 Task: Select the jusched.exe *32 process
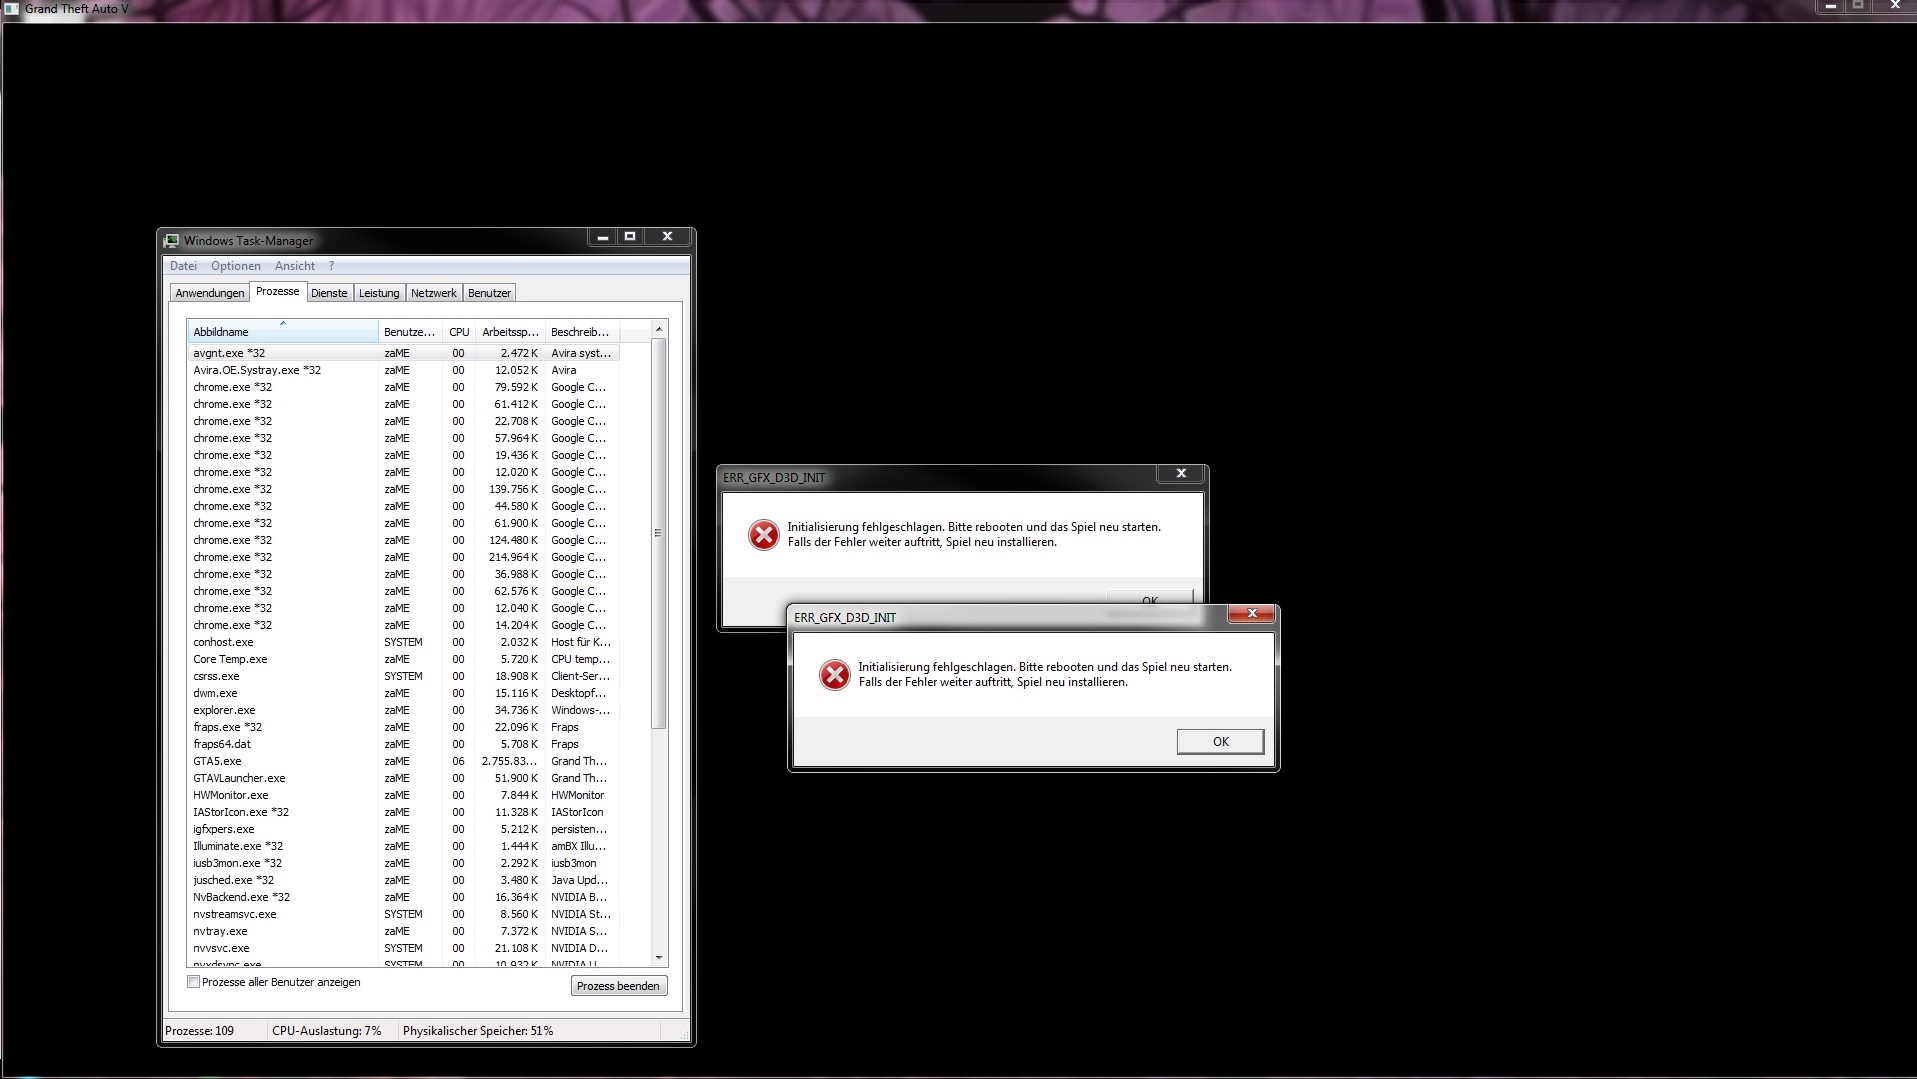tap(403, 880)
